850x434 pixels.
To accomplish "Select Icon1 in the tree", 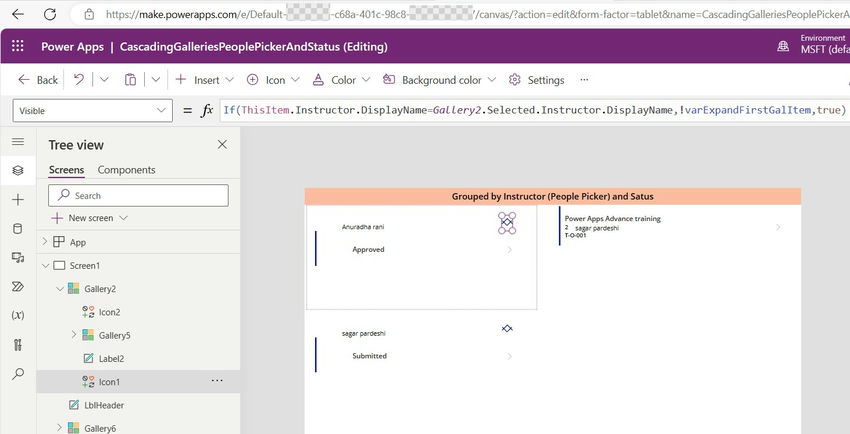I will click(108, 382).
